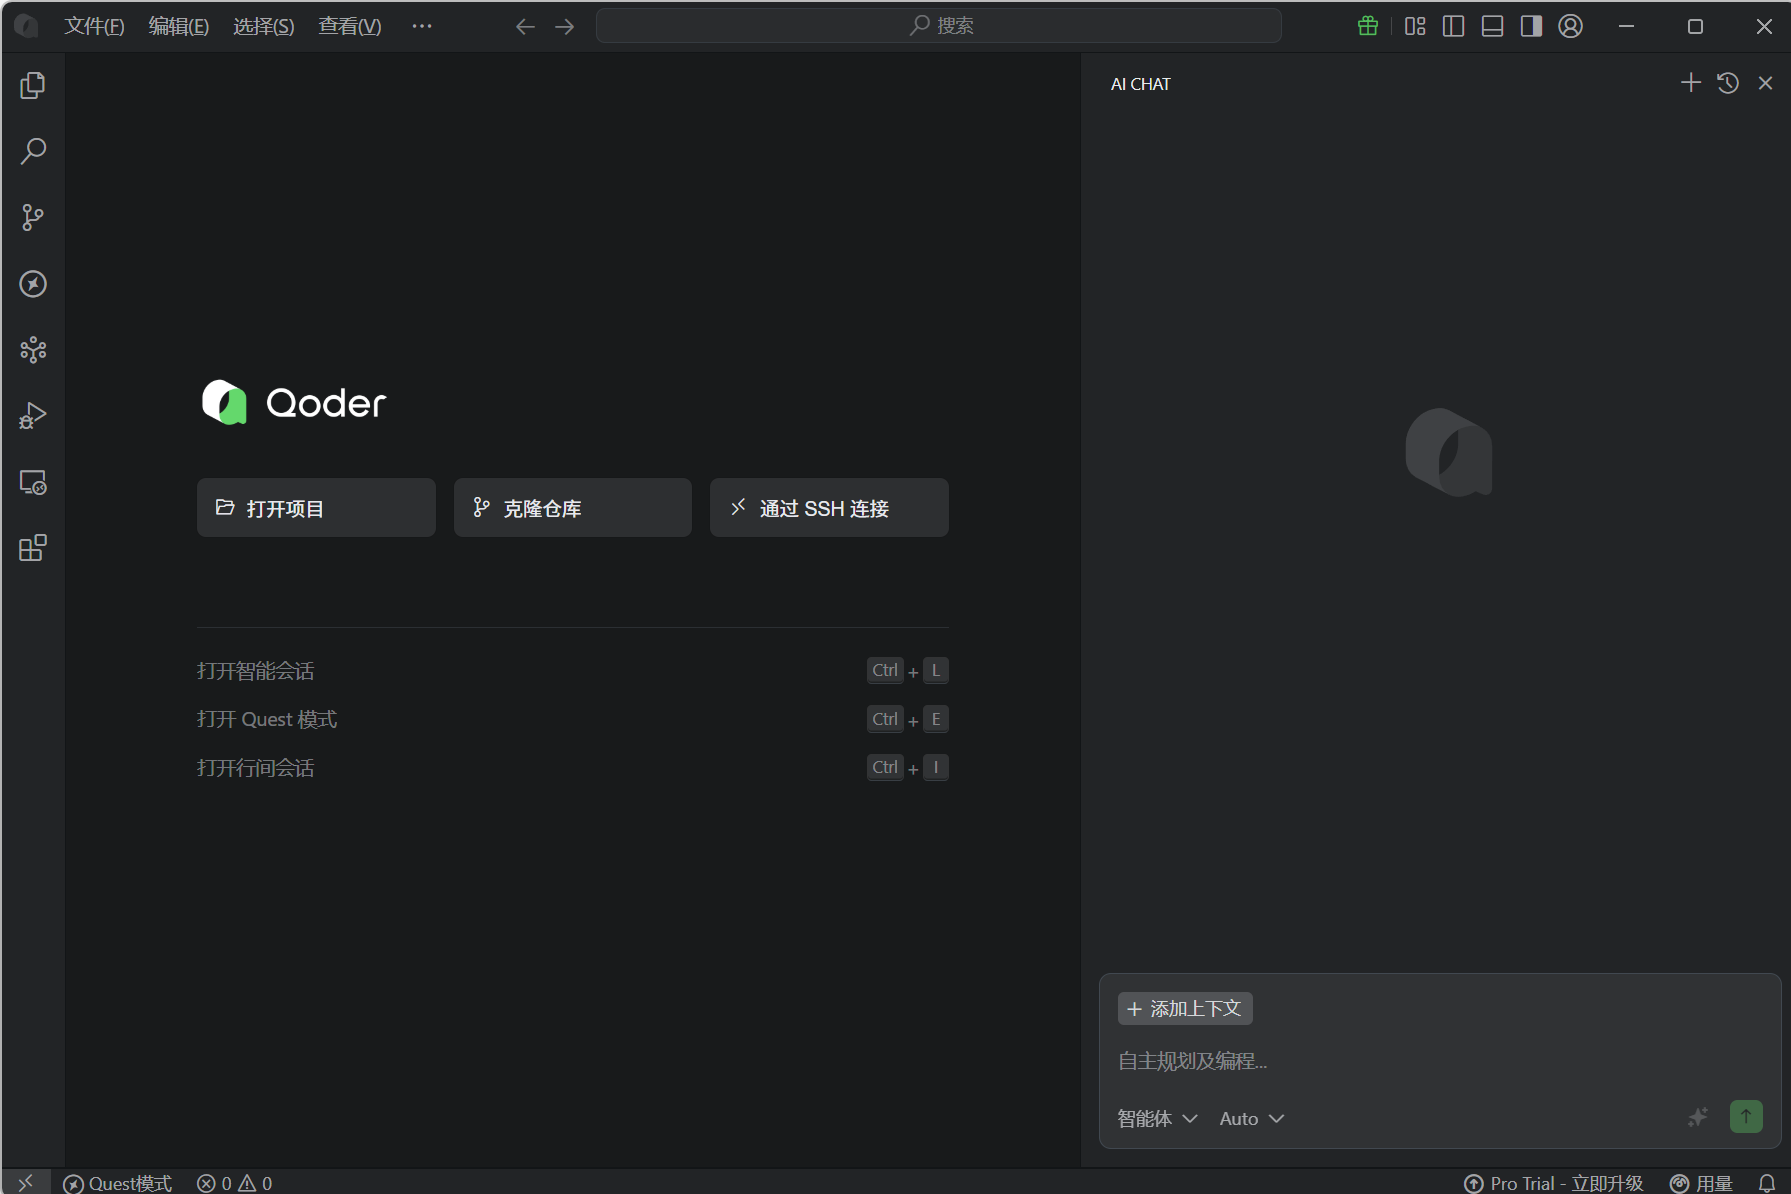
Task: Click the 打开项目 button
Action: (315, 507)
